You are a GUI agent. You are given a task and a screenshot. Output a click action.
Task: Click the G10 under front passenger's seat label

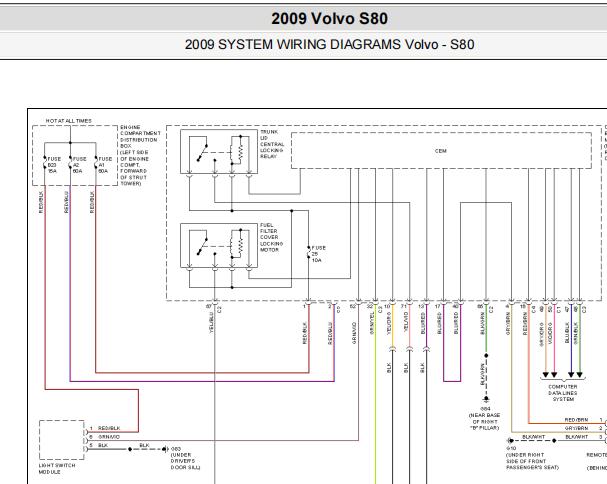pos(532,458)
